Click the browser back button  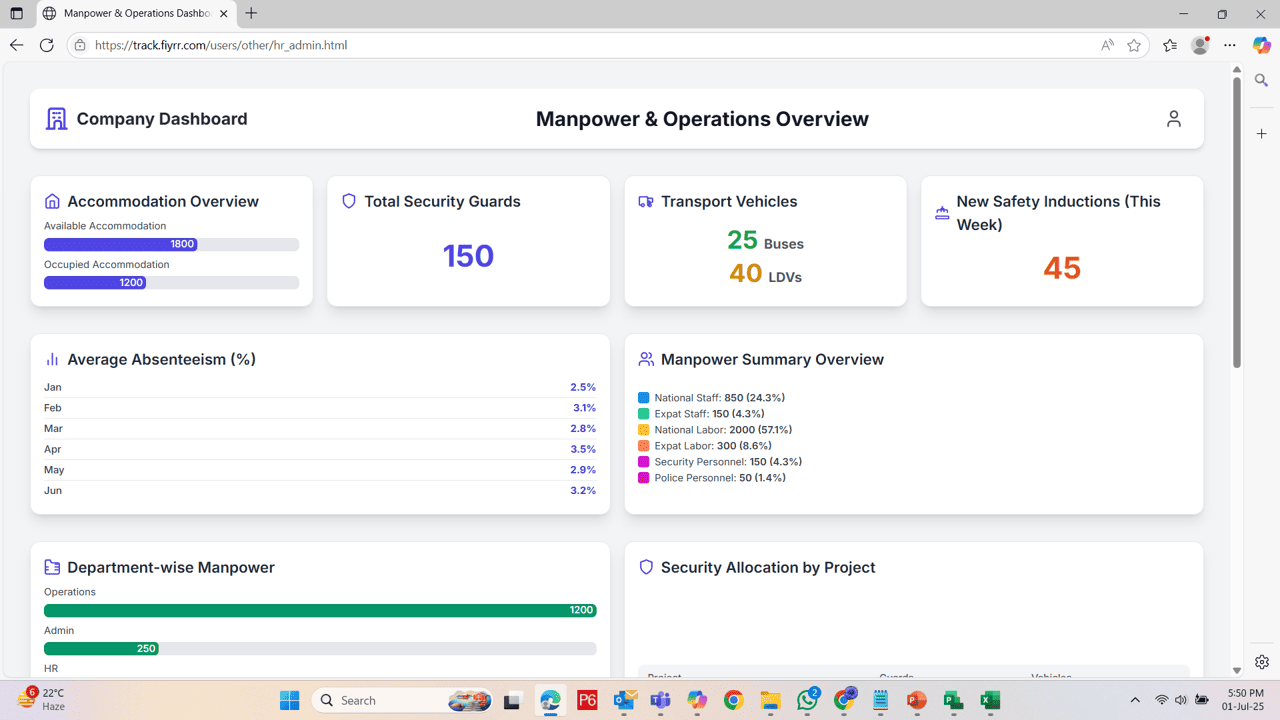tap(16, 44)
